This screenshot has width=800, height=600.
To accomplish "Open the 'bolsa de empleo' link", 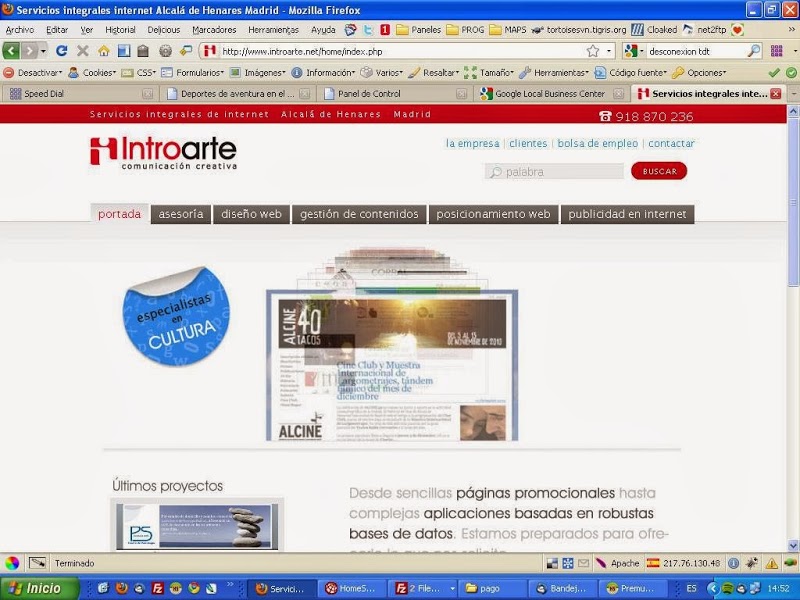I will [x=597, y=143].
